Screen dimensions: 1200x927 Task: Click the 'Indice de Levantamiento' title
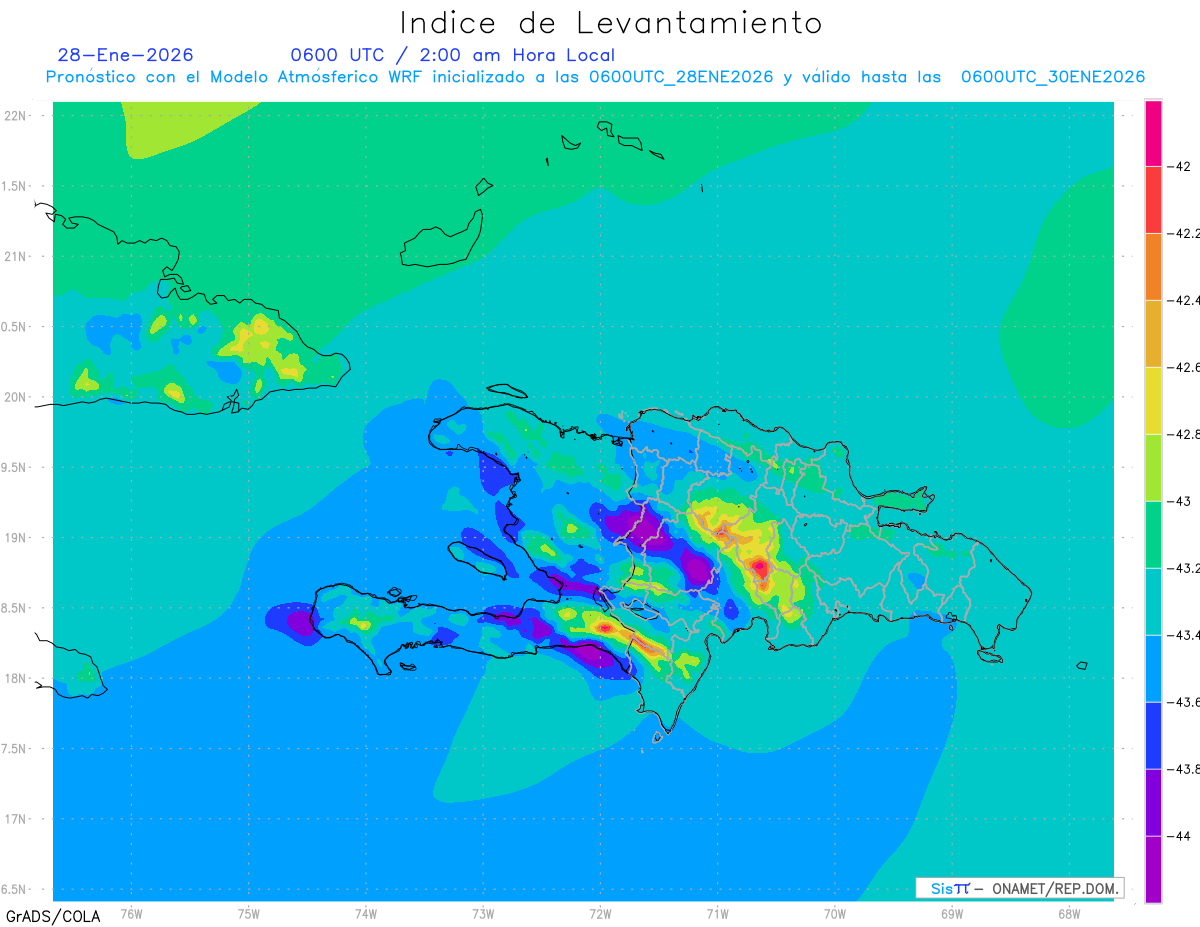[x=611, y=23]
